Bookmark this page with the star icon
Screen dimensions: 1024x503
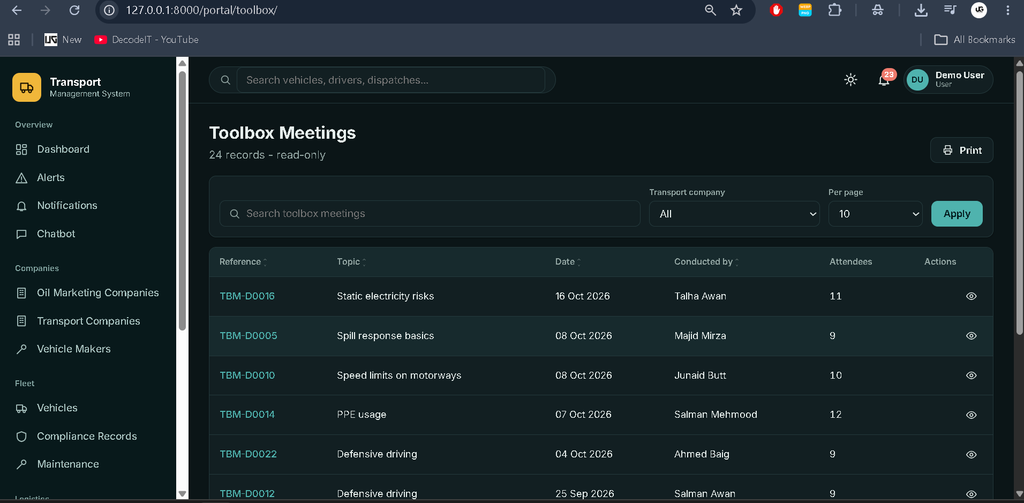pos(737,10)
